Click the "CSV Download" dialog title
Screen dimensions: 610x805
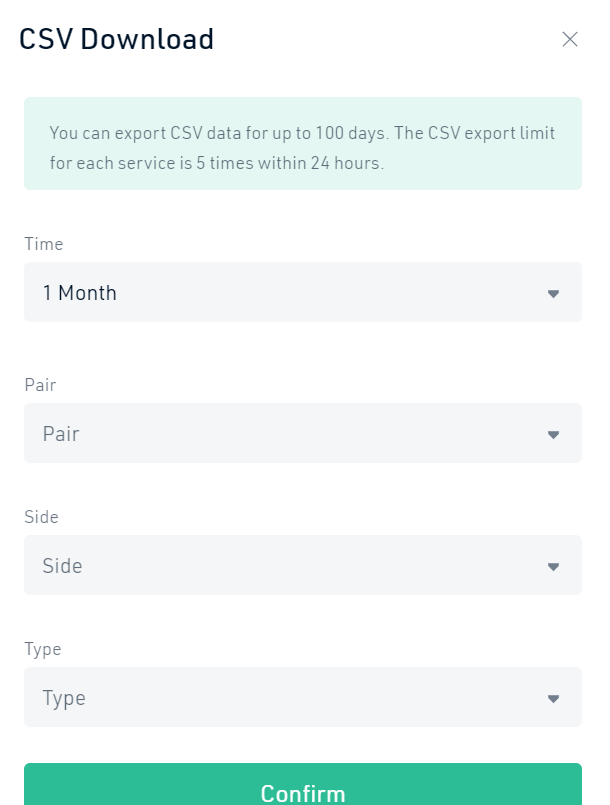click(117, 40)
